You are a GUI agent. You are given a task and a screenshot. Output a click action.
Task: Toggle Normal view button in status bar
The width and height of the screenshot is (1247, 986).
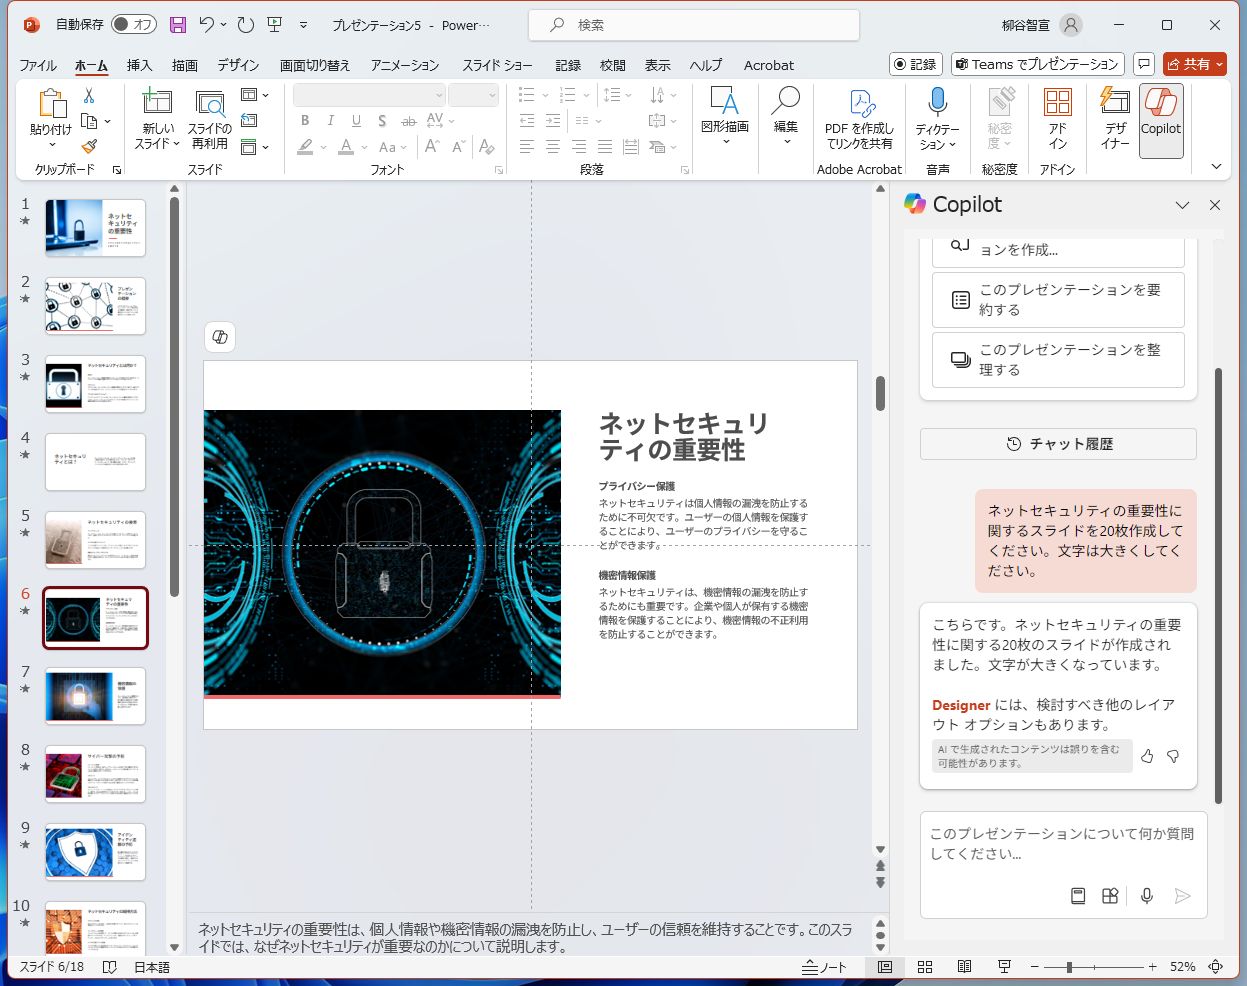click(885, 967)
